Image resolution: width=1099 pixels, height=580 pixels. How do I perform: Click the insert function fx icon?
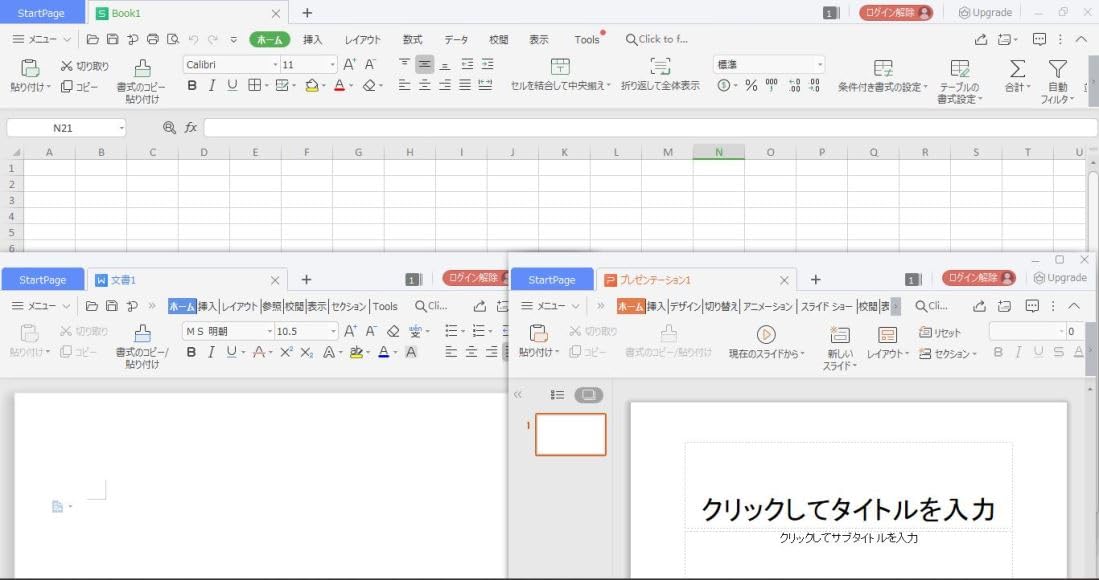click(191, 128)
